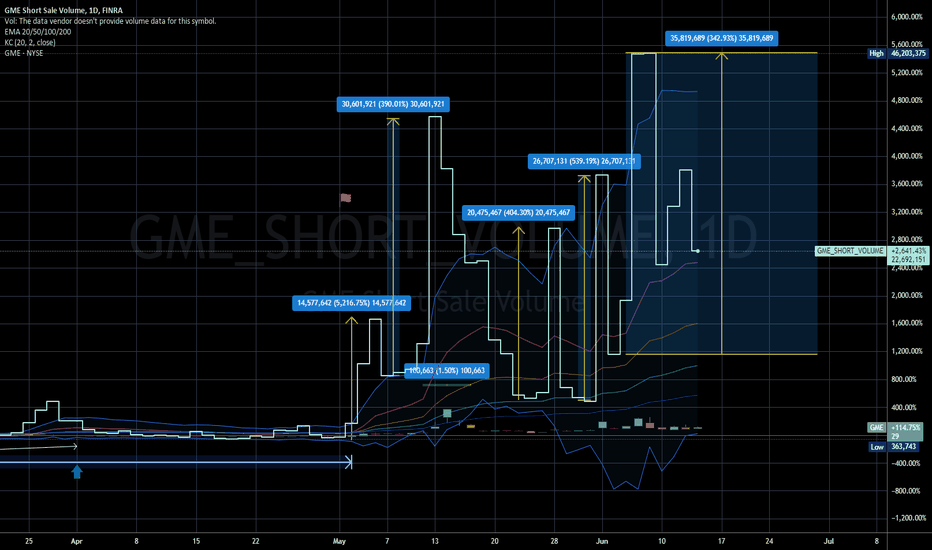932x550 pixels.
Task: Click 'Jul' on the date axis
Action: click(829, 542)
